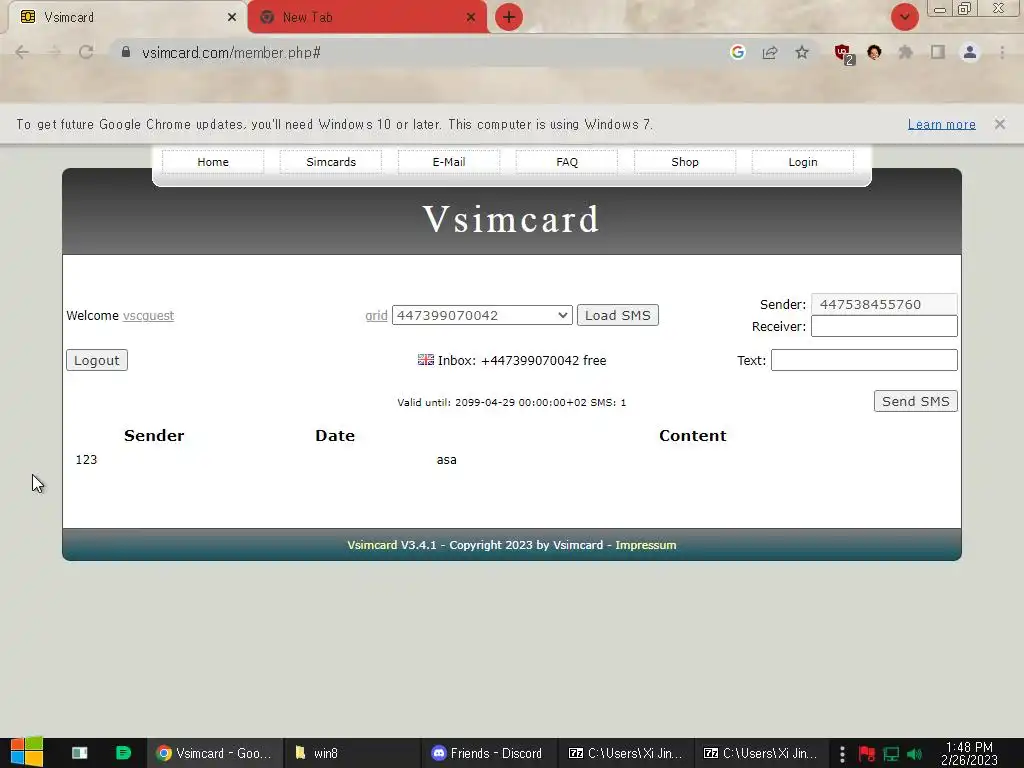Open the first 7-Zip C:\Users taskbar item
Screen dimensions: 1024x768
[x=626, y=753]
